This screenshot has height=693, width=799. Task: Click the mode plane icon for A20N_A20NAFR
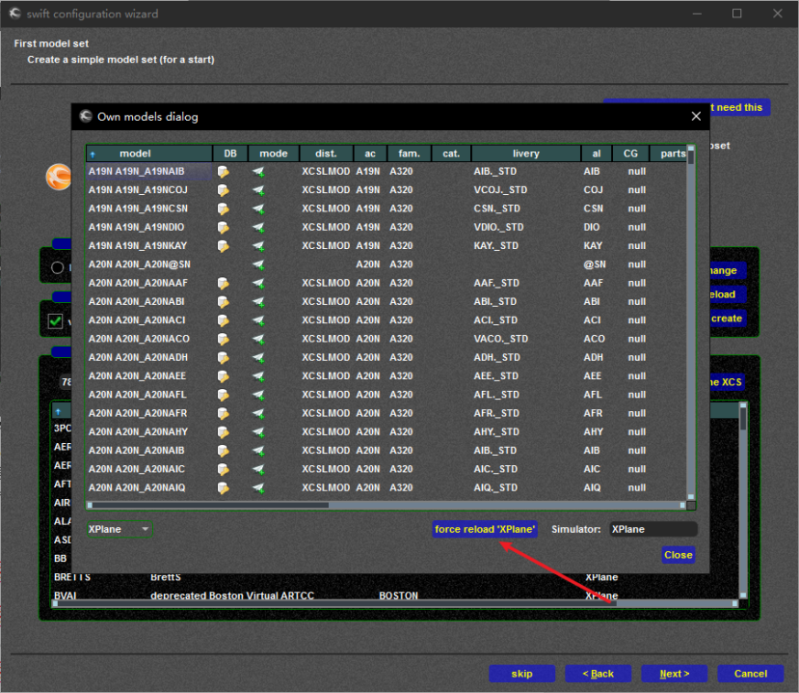(259, 413)
